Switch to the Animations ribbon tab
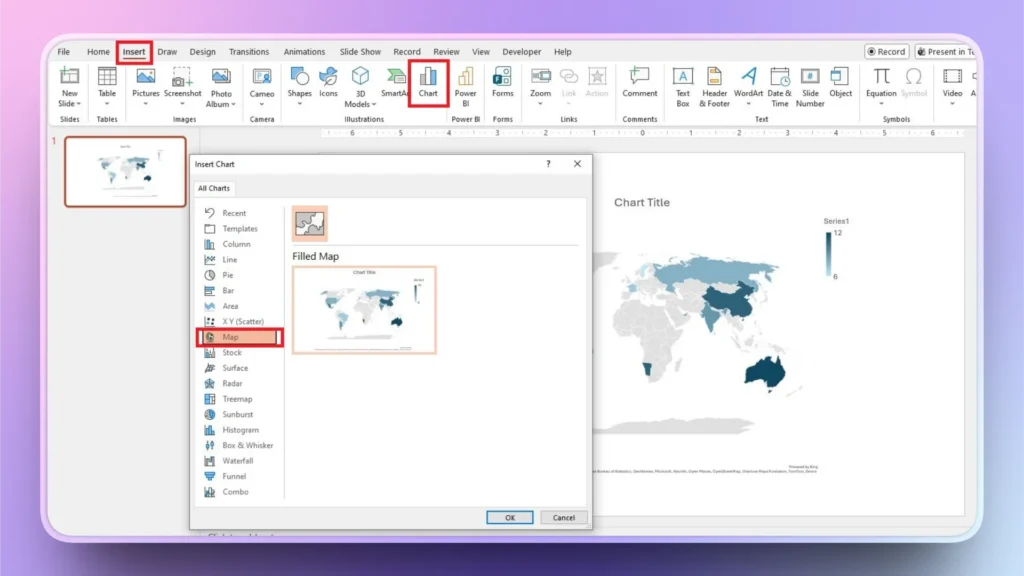Screen dimensions: 1024x576 (304, 51)
